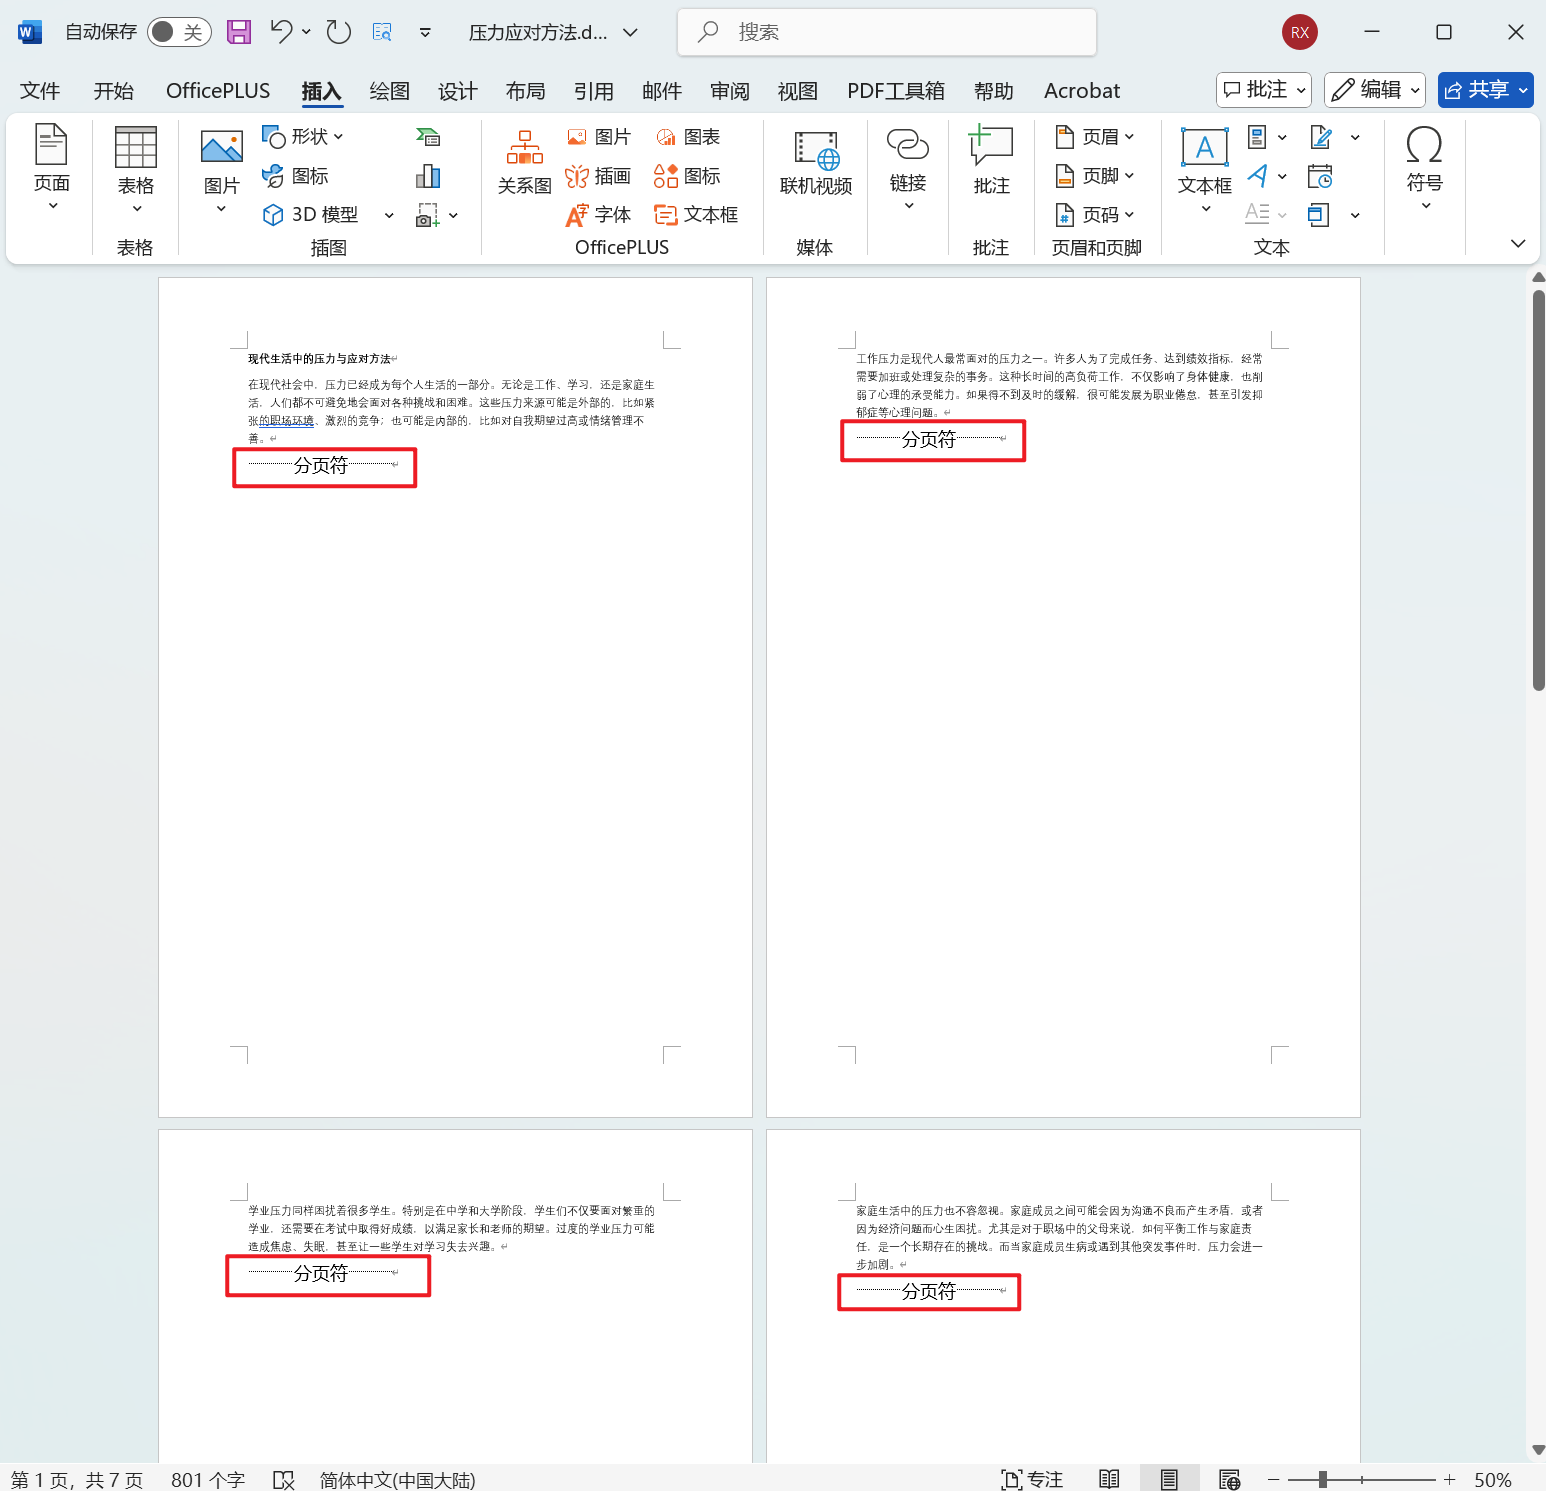Open 字体 fonts in OfficePLUS
1546x1491 pixels.
click(x=598, y=215)
